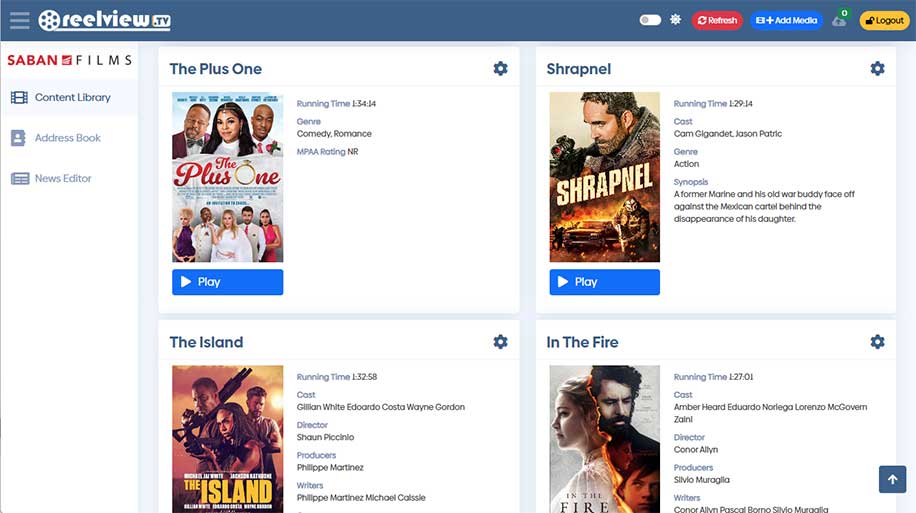Viewport: 916px width, 513px height.
Task: Click The Plus One title
Action: point(216,69)
